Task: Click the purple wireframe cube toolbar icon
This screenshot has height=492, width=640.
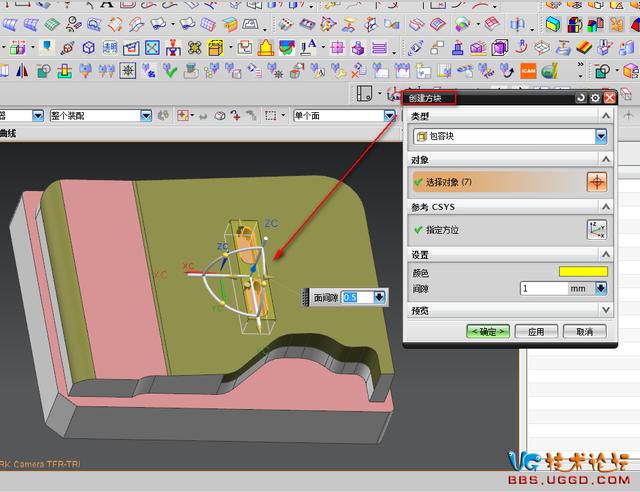Action: (x=89, y=47)
